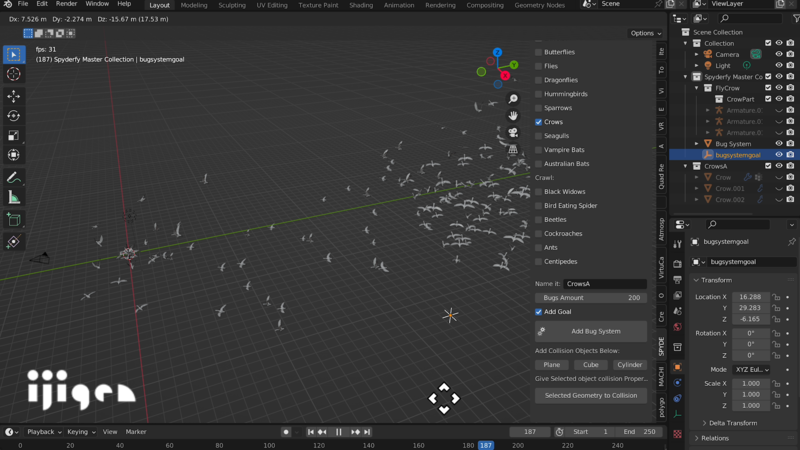800x450 pixels.
Task: Toggle the camera view icon
Action: pyautogui.click(x=513, y=133)
